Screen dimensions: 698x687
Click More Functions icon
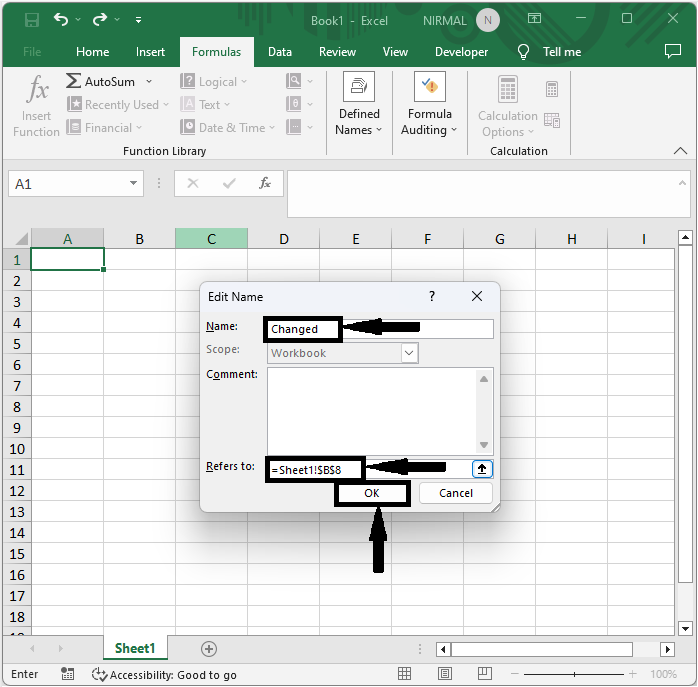(294, 127)
